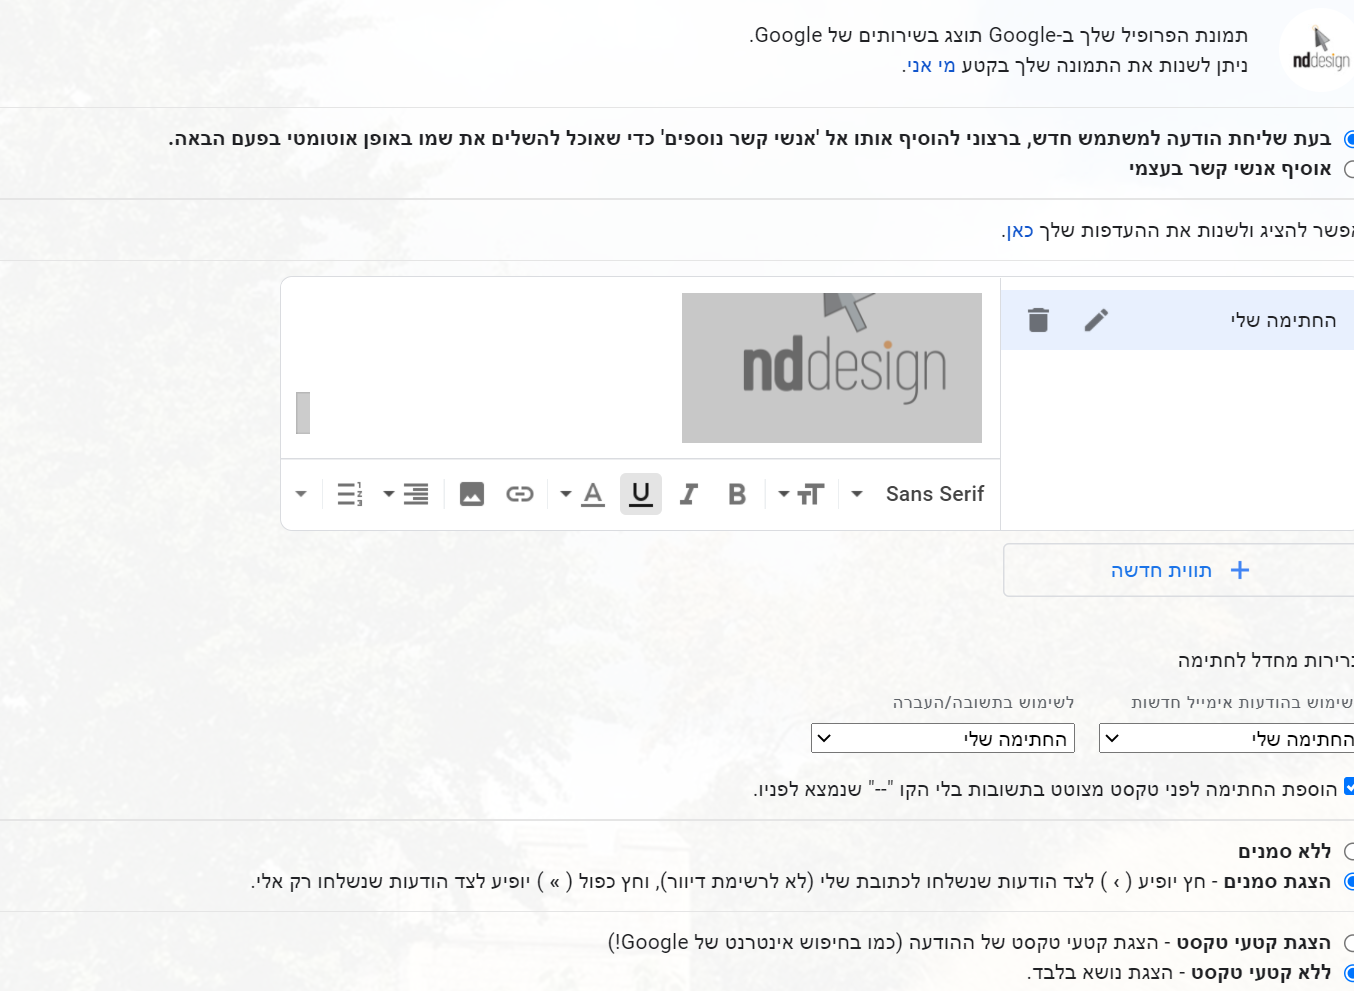Select auto-add new recipients to Other Contacts radio

point(1348,139)
